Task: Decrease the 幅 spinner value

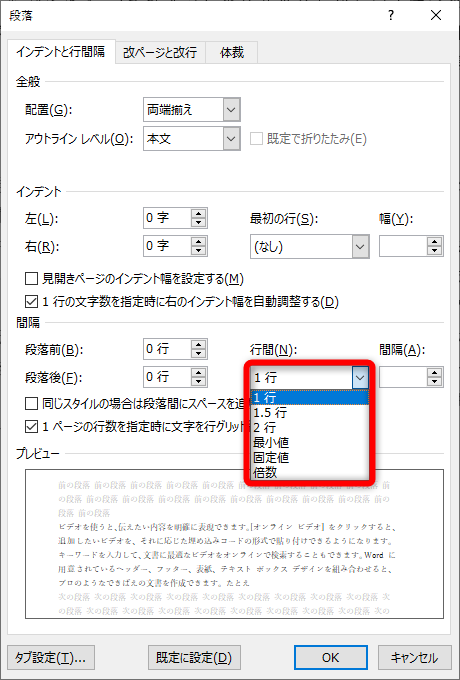Action: pos(434,251)
